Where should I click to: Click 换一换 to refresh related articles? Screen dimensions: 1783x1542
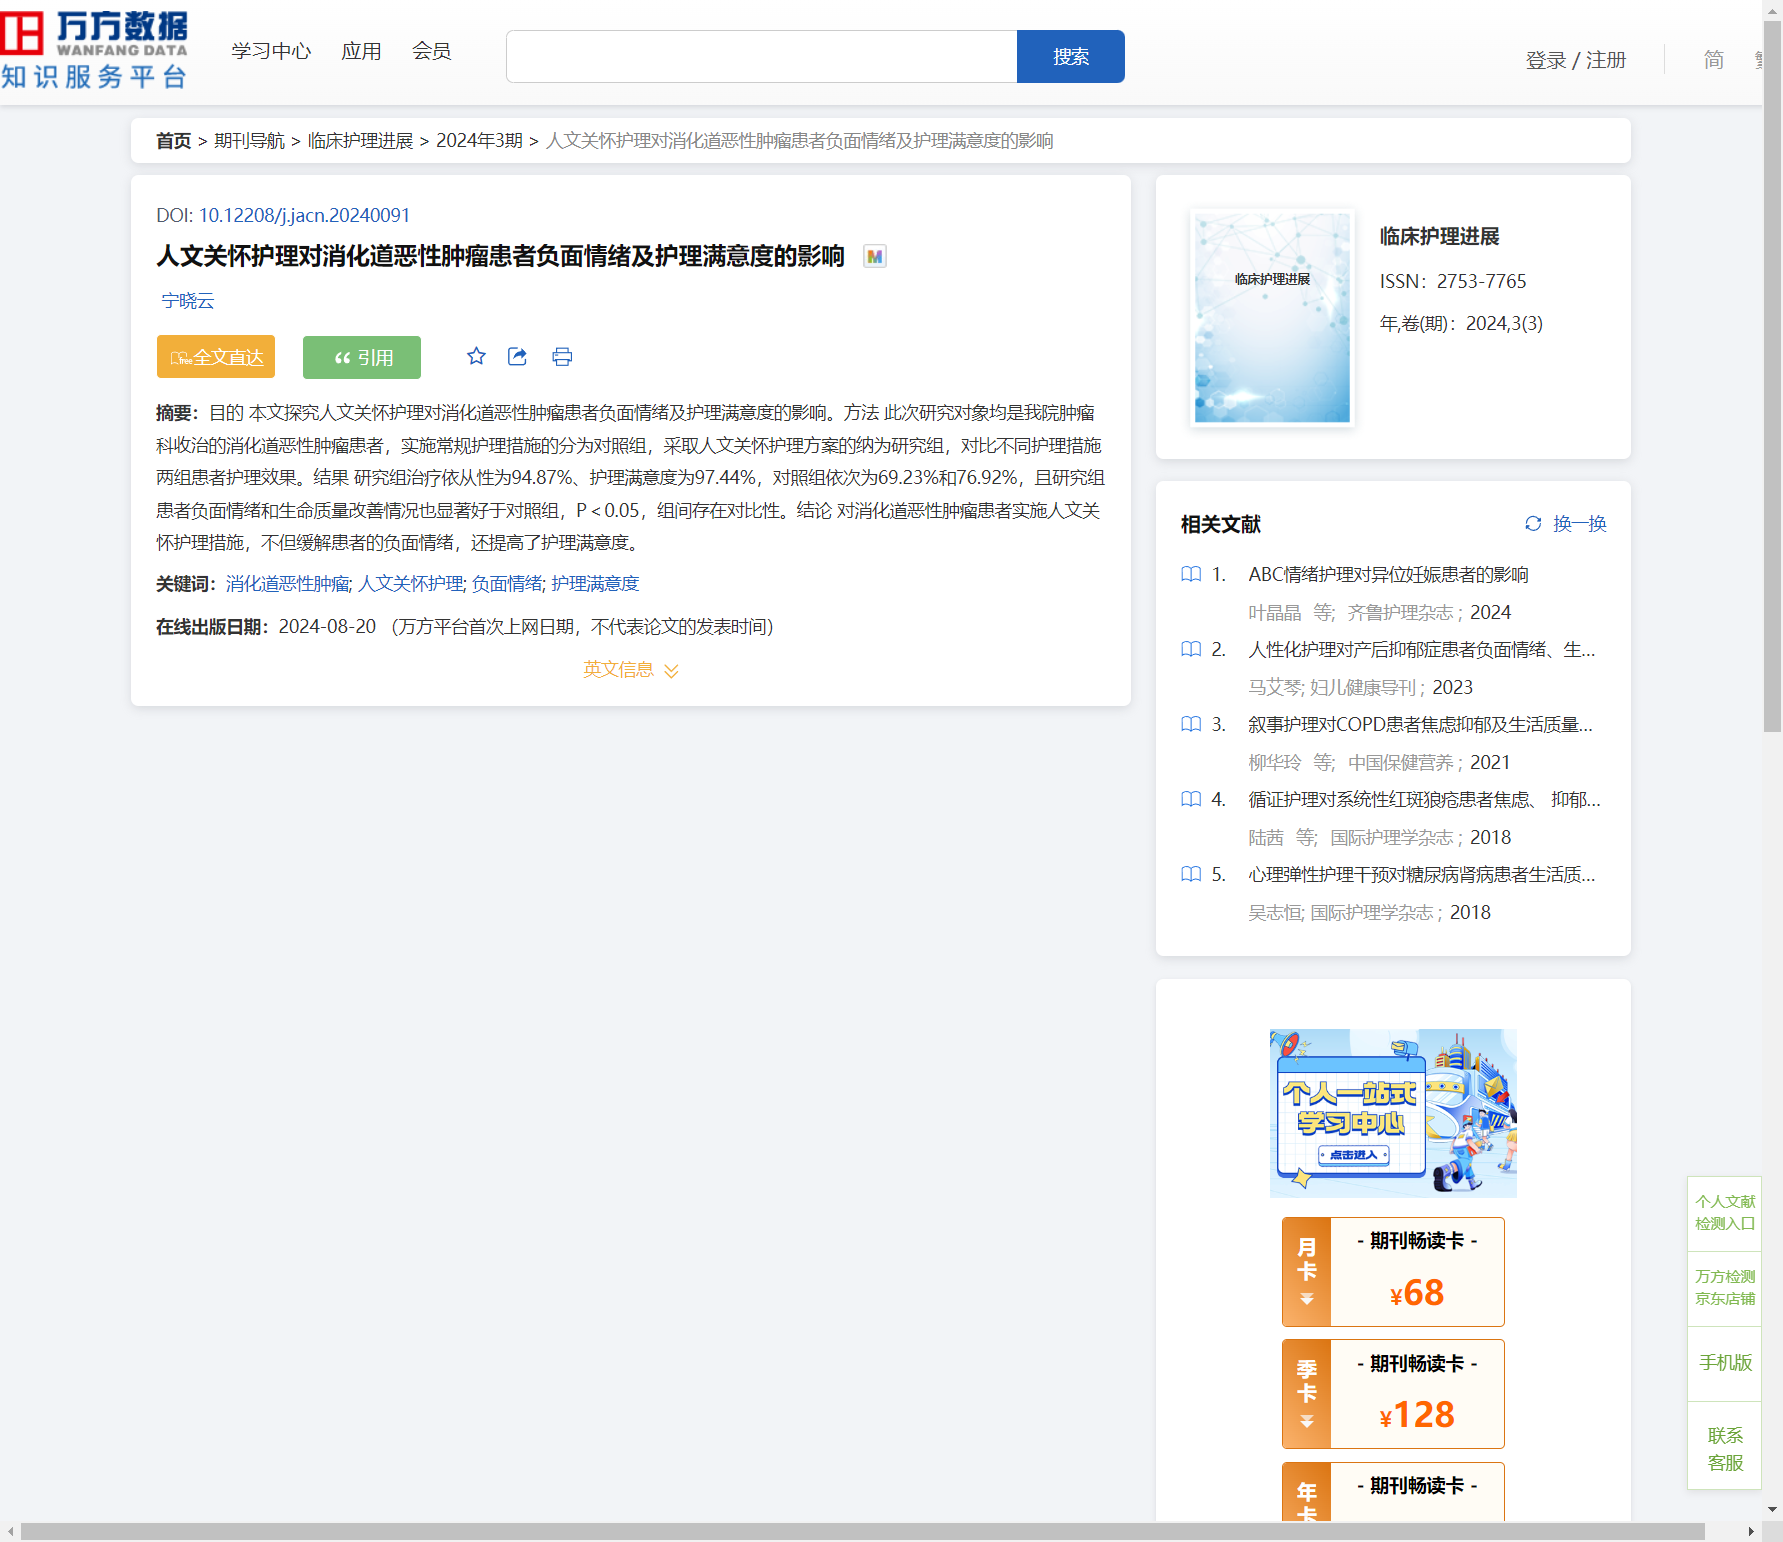(1579, 523)
